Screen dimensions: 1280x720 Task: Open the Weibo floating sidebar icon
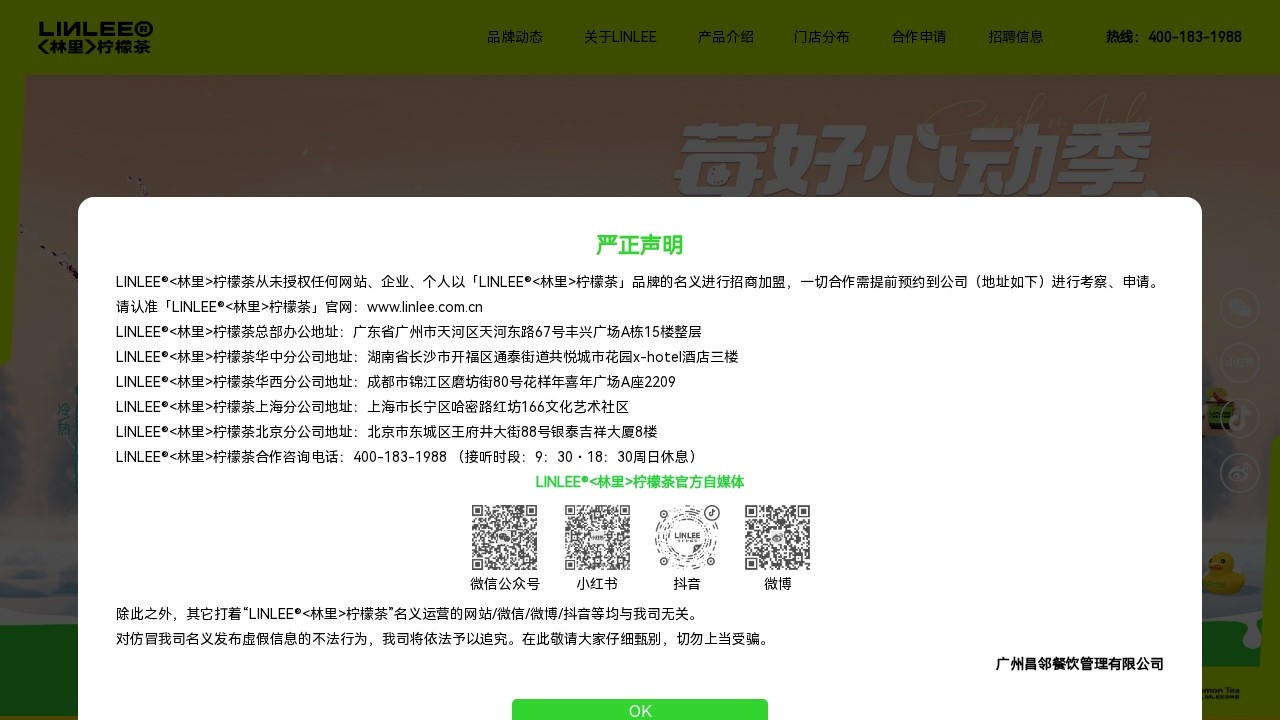(1240, 473)
